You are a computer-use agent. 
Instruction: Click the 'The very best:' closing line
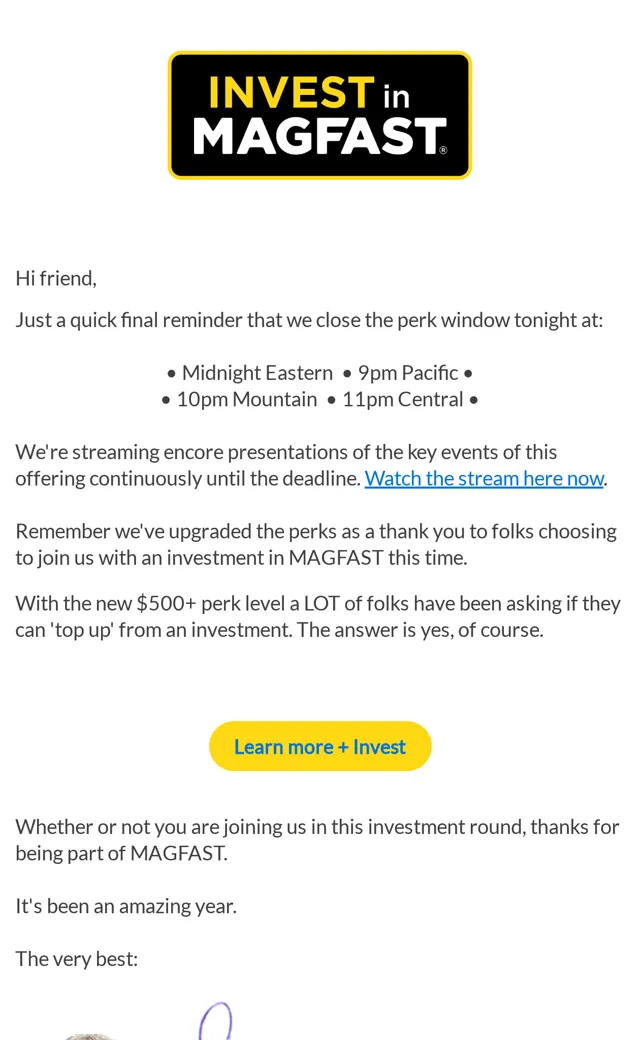(x=76, y=959)
